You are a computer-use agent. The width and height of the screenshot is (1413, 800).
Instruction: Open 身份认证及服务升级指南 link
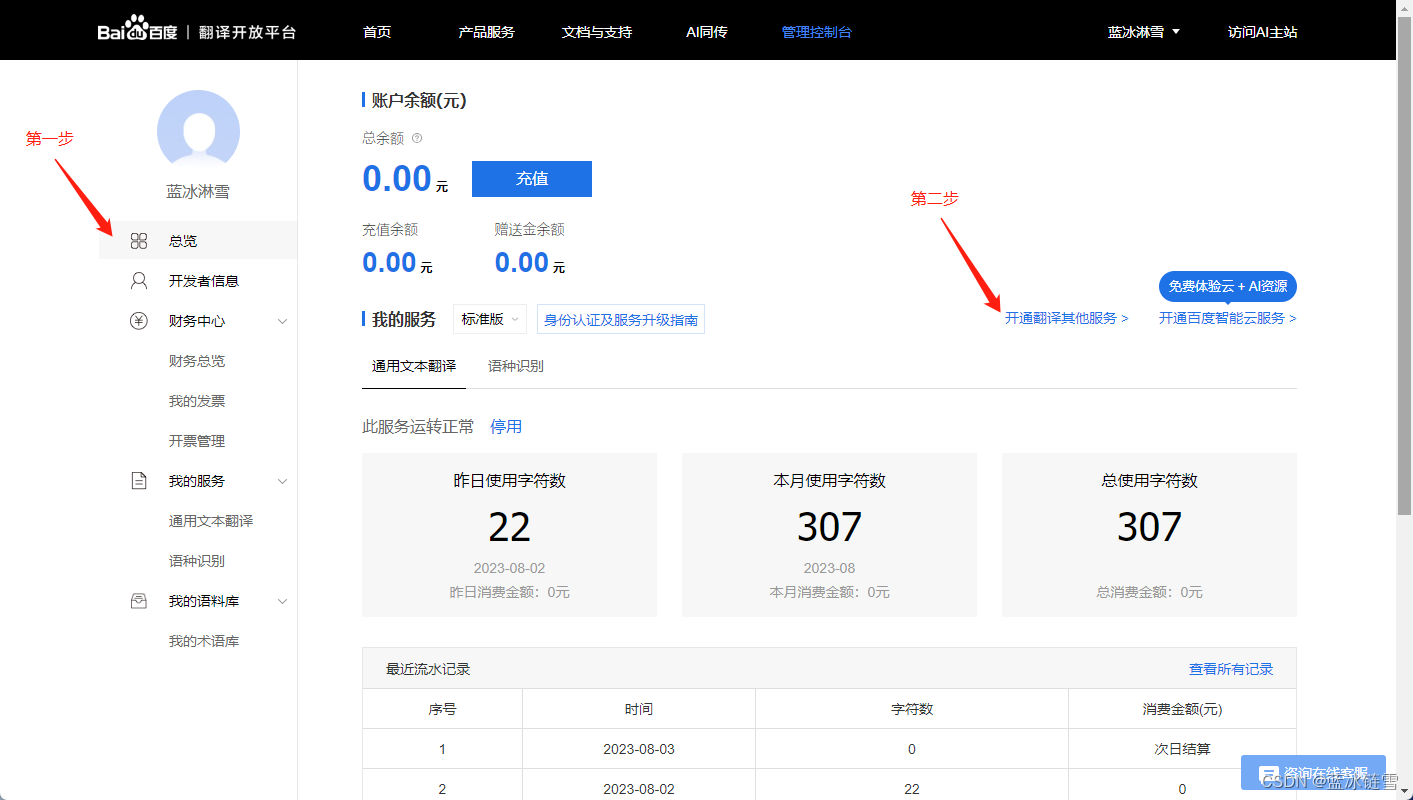[621, 319]
